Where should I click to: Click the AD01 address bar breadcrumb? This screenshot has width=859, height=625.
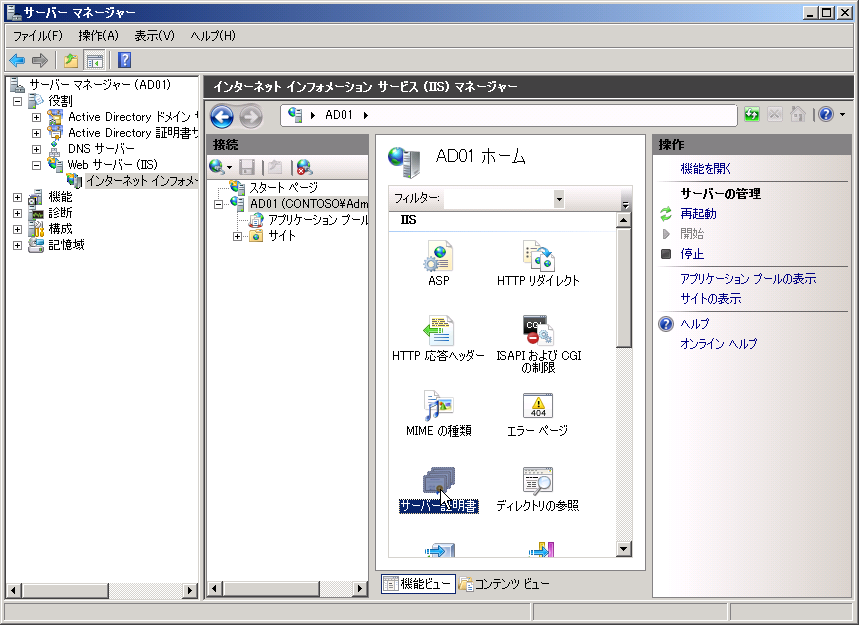(x=339, y=115)
